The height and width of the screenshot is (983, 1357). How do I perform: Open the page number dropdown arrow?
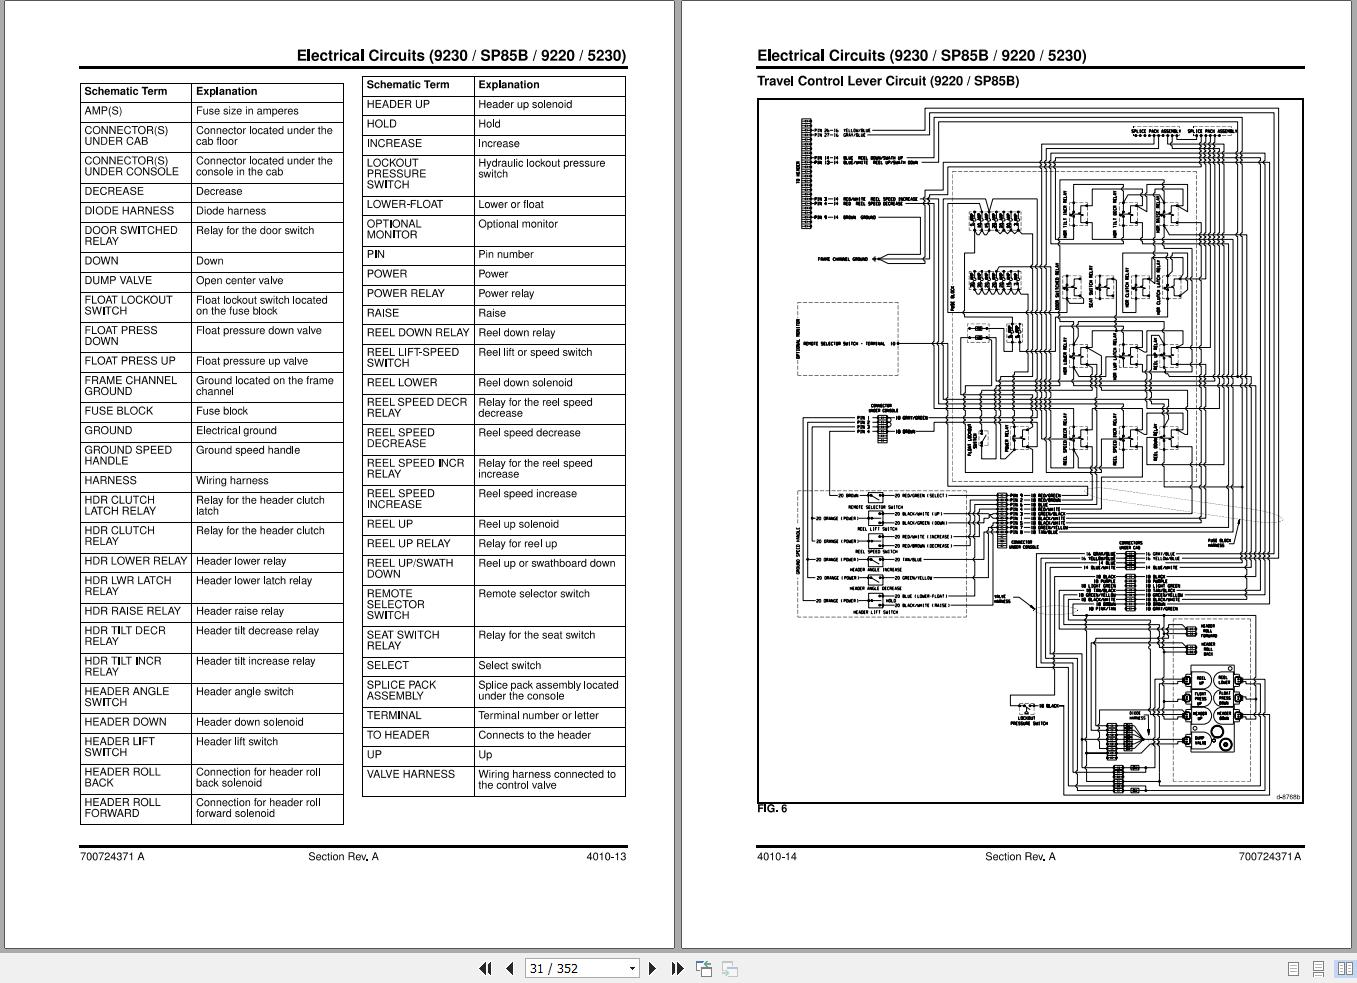tap(632, 968)
